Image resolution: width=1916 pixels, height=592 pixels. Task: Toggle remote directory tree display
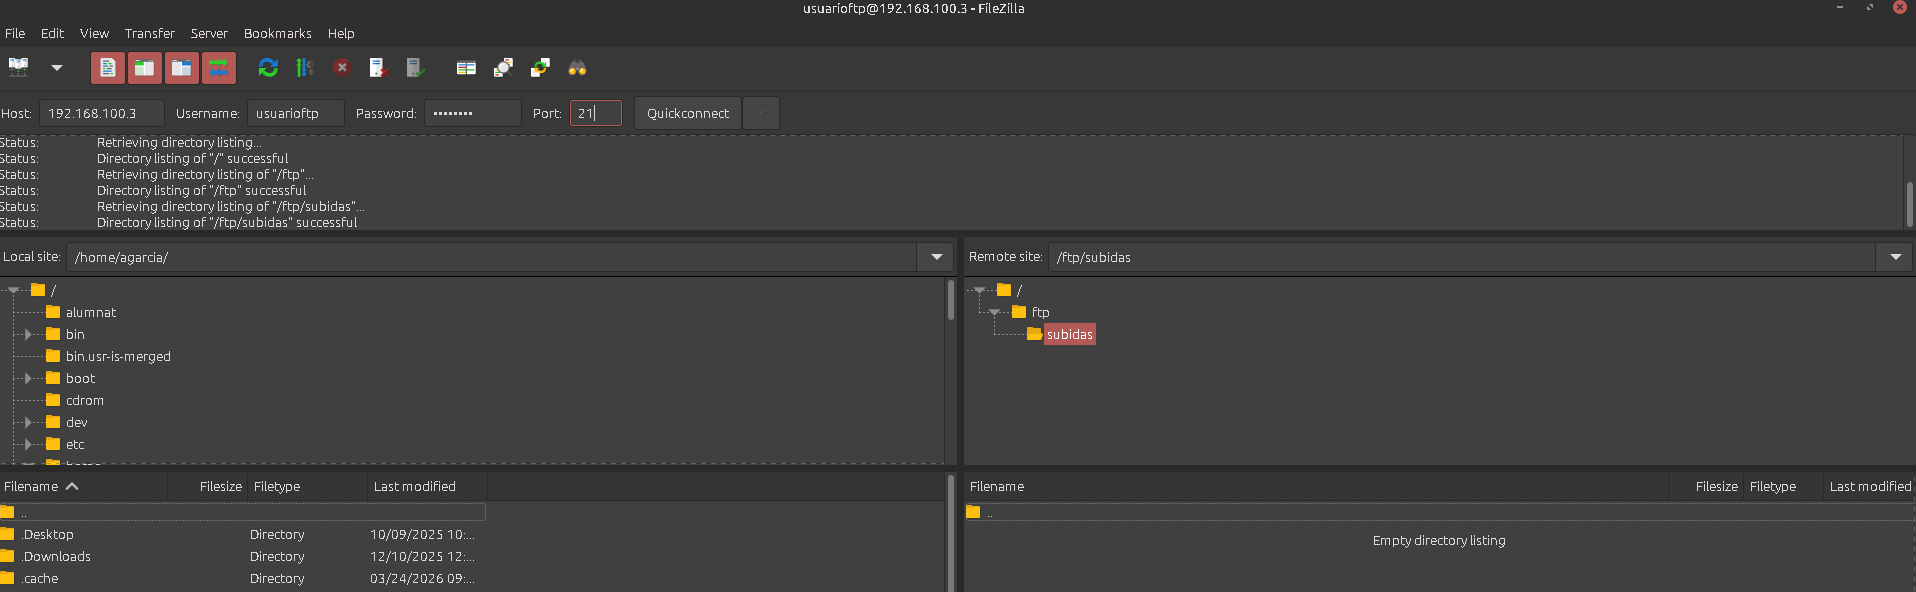[182, 68]
